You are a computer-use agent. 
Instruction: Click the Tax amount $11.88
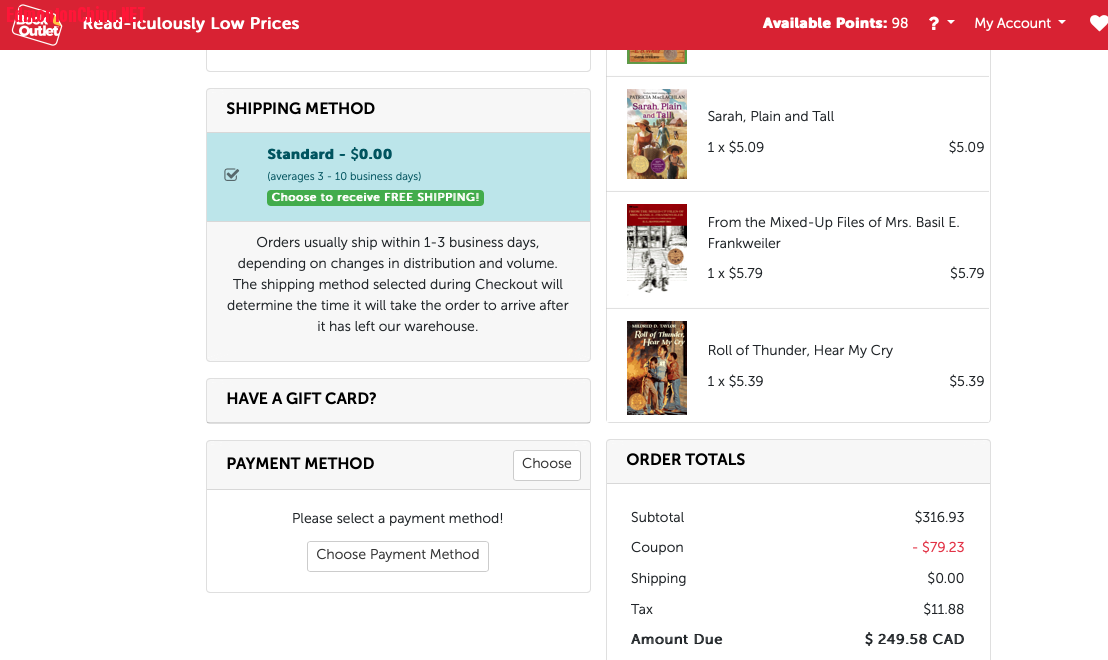point(943,609)
